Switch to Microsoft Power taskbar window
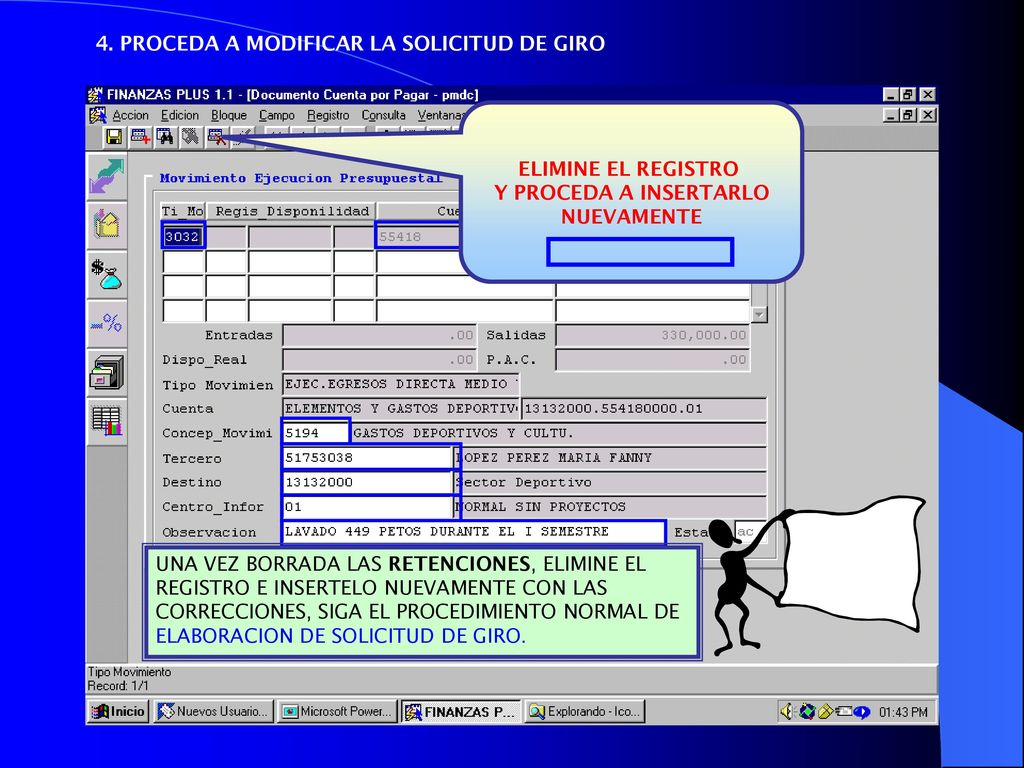This screenshot has height=768, width=1024. pos(337,711)
